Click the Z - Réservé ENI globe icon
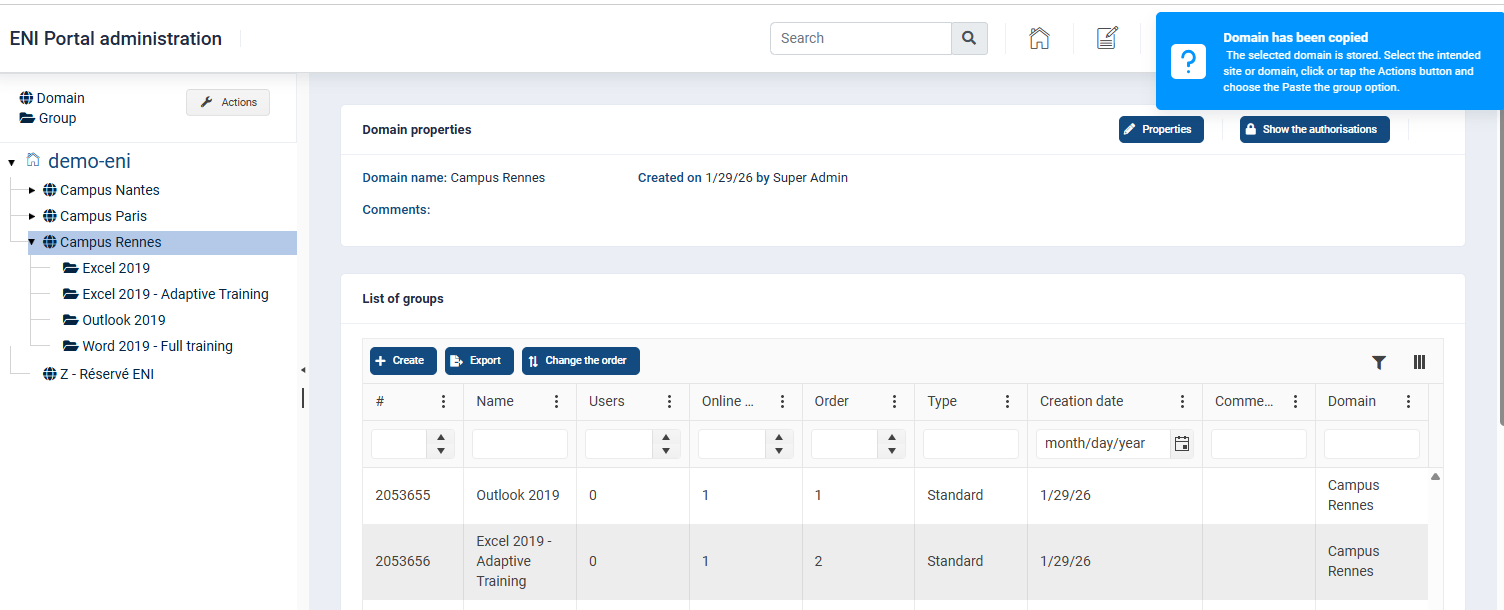The width and height of the screenshot is (1504, 610). pyautogui.click(x=50, y=374)
